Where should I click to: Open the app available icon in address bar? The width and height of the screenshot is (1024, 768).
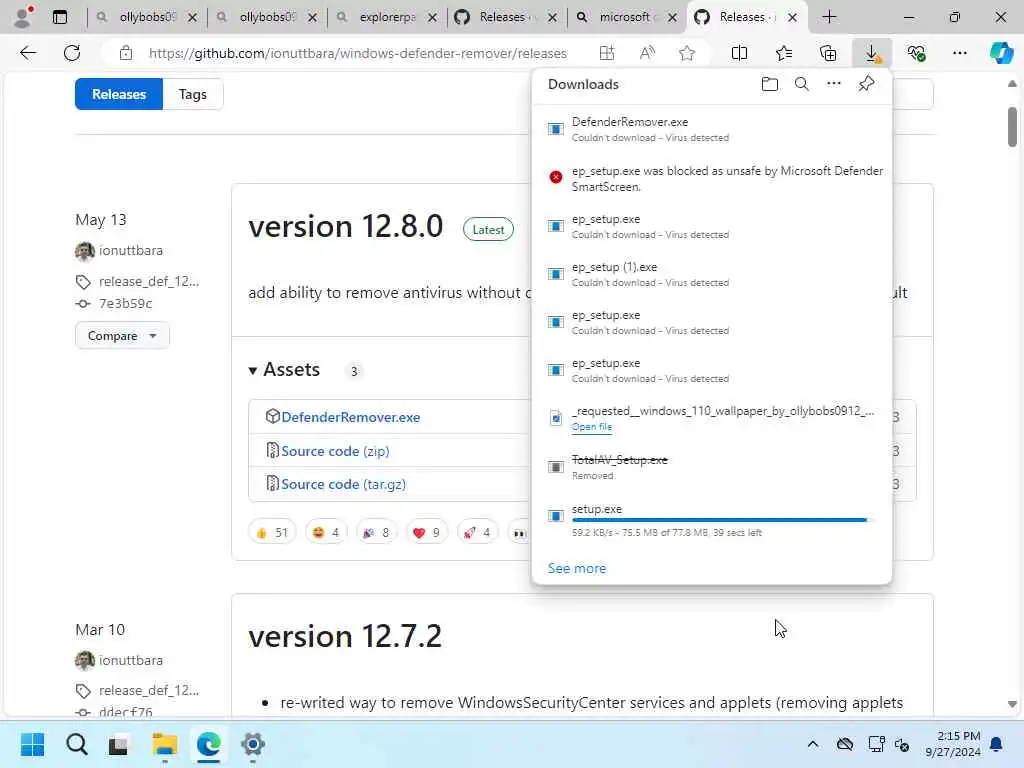pos(607,53)
